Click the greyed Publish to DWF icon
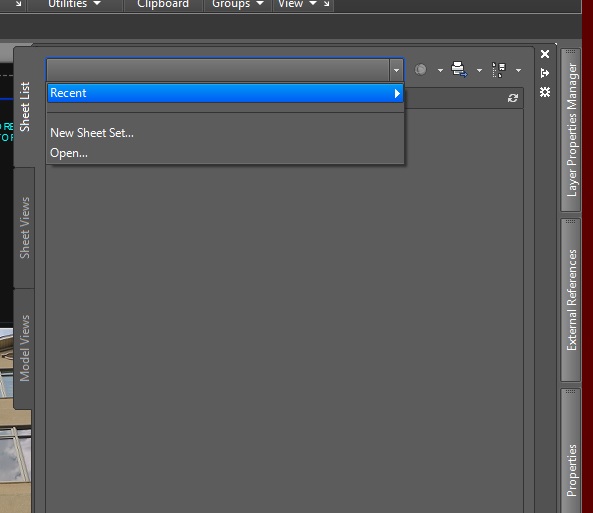This screenshot has width=593, height=513. 420,70
